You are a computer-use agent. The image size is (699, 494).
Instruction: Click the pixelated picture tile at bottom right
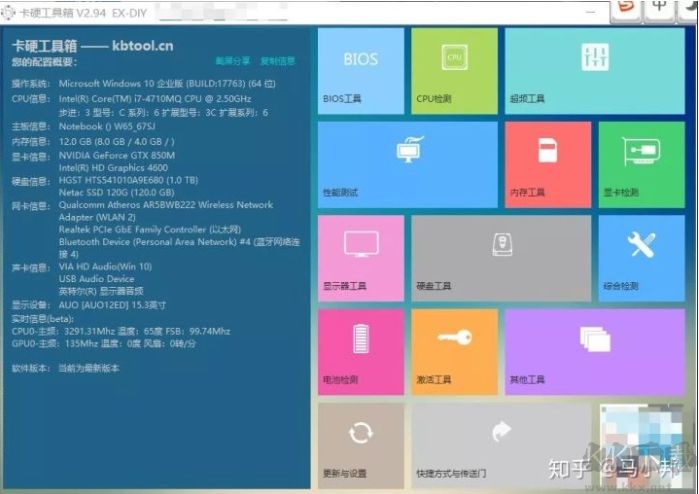(641, 445)
